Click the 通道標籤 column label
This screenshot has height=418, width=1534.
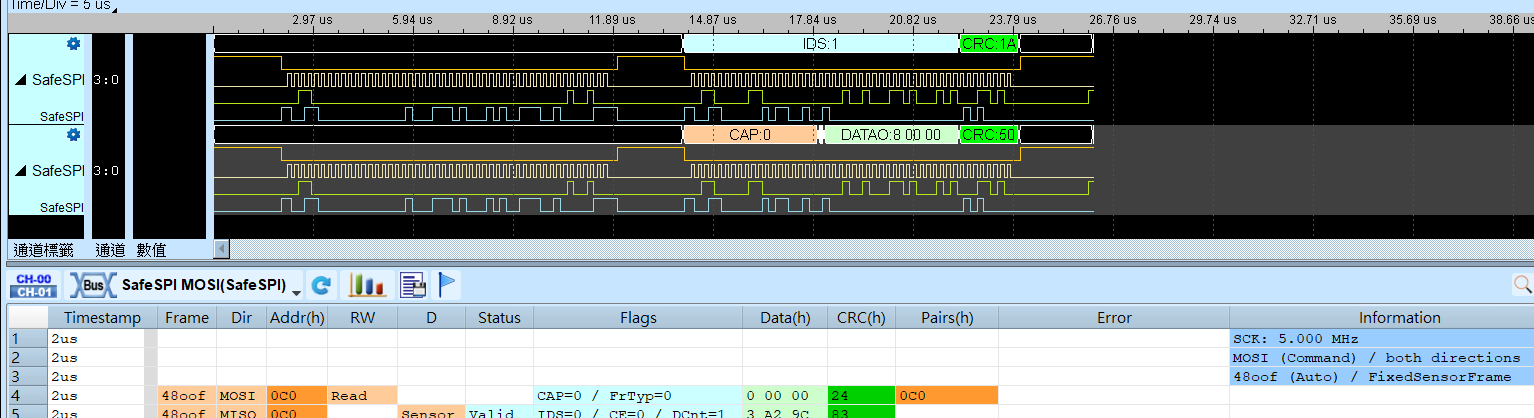[41, 250]
